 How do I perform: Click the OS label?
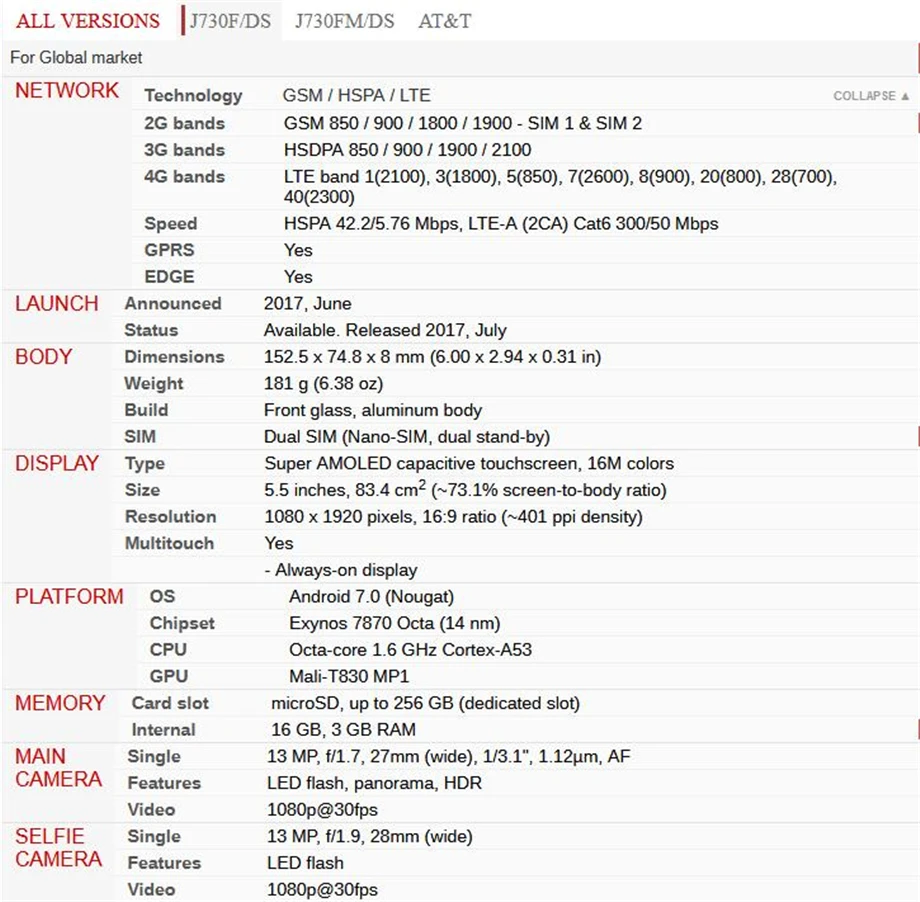coord(162,596)
